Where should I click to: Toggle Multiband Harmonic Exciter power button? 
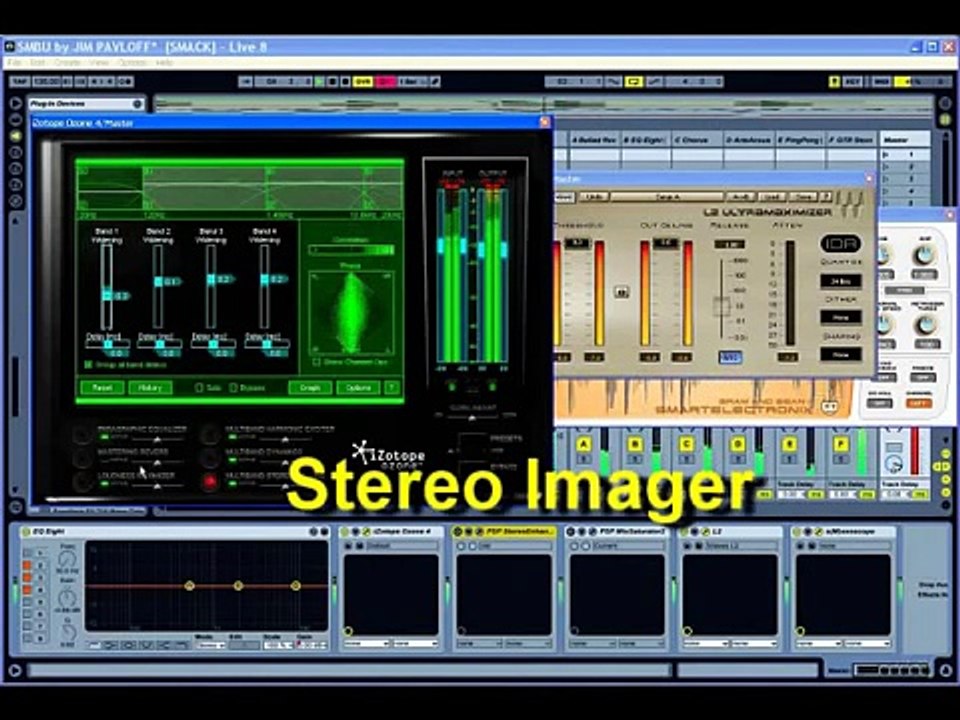[209, 435]
